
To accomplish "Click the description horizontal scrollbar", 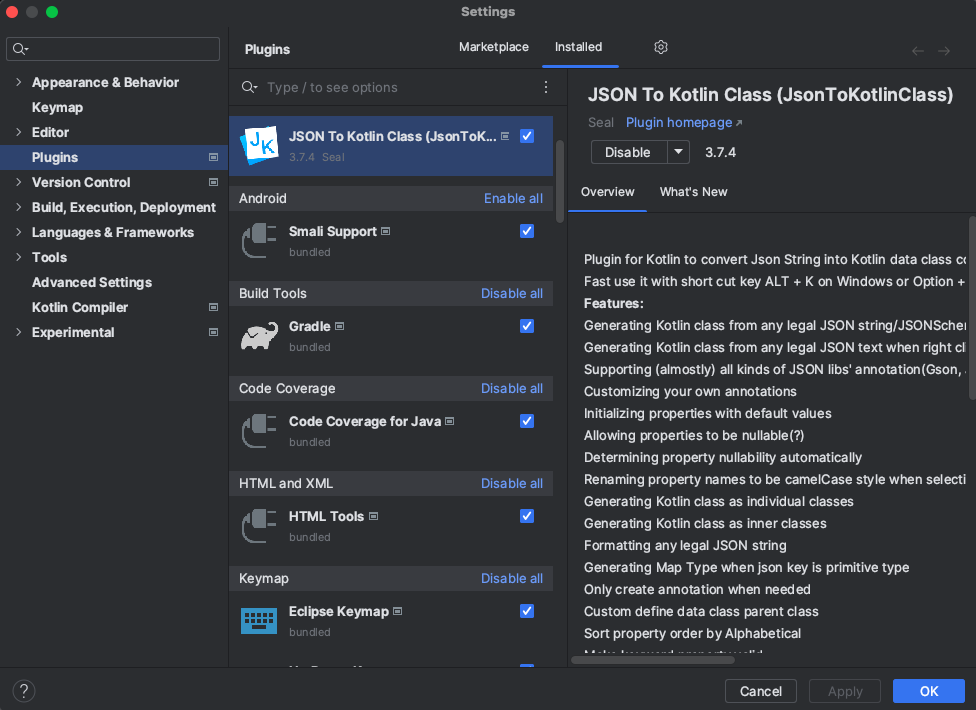I will click(653, 660).
